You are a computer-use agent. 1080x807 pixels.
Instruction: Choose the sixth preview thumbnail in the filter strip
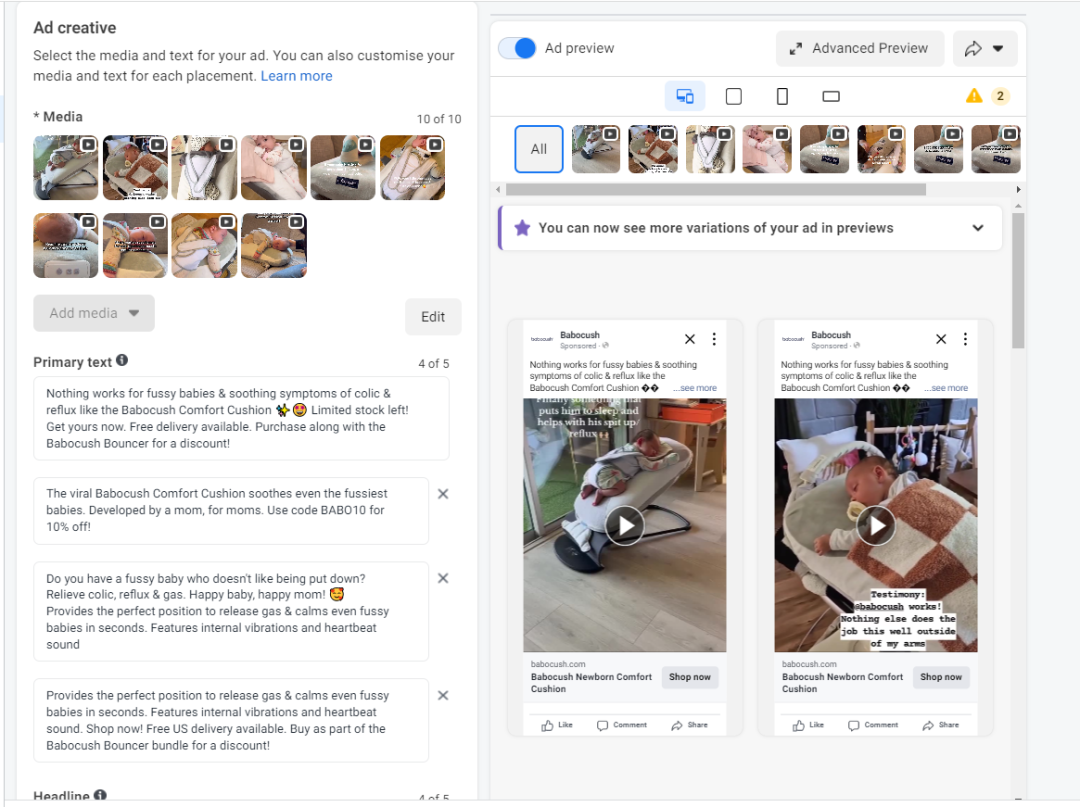[x=882, y=149]
